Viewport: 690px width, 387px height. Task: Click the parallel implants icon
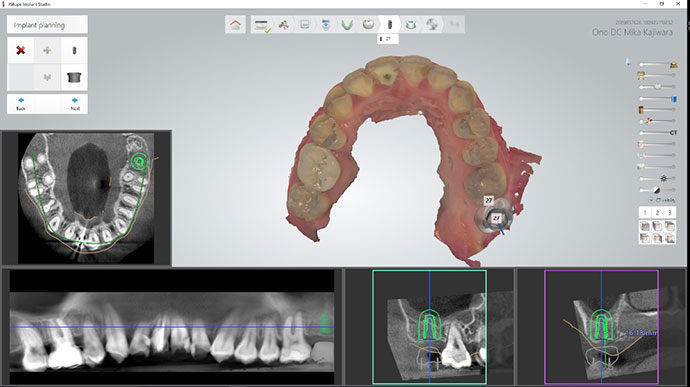pos(47,77)
